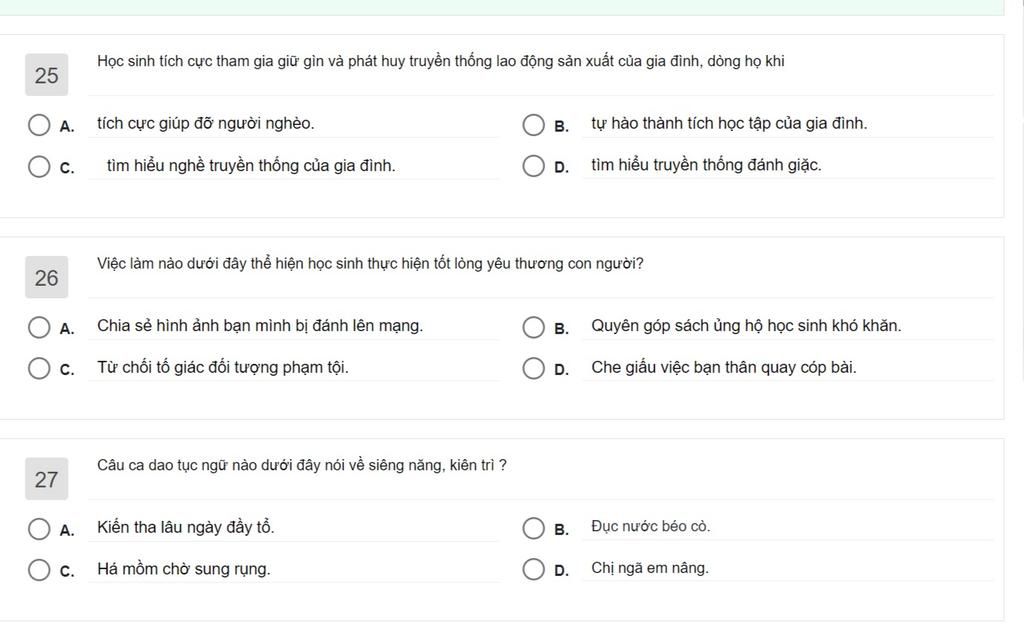The height and width of the screenshot is (637, 1024).
Task: Click question number 26 badge
Action: (x=46, y=277)
